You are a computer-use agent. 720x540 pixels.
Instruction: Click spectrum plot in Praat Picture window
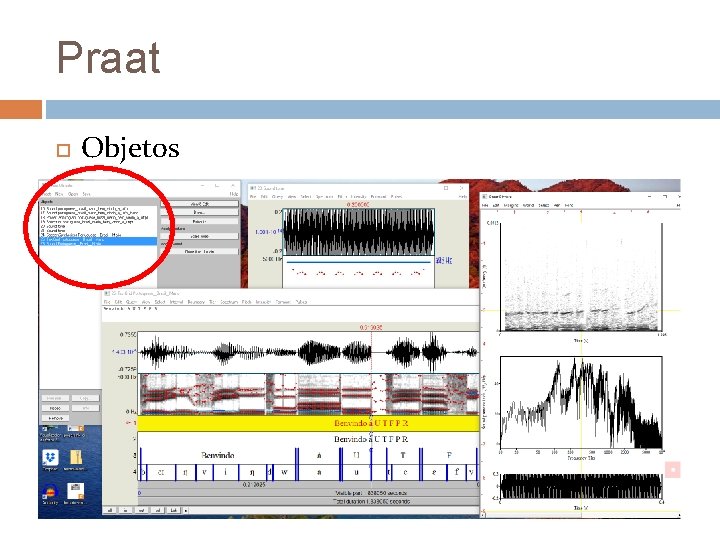[x=581, y=402]
